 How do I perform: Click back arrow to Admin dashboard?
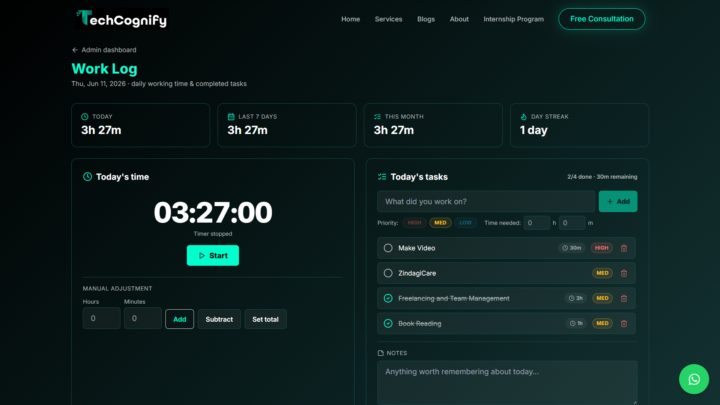click(75, 50)
